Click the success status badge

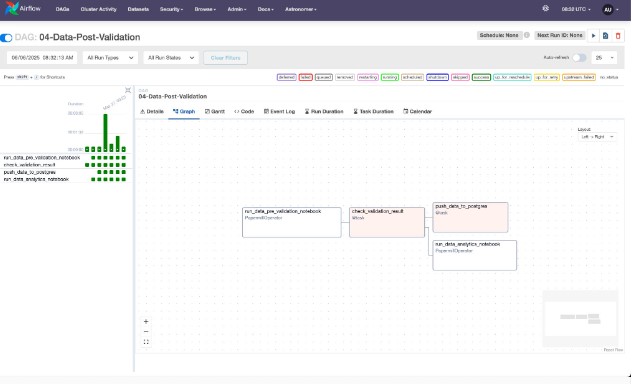click(x=481, y=77)
